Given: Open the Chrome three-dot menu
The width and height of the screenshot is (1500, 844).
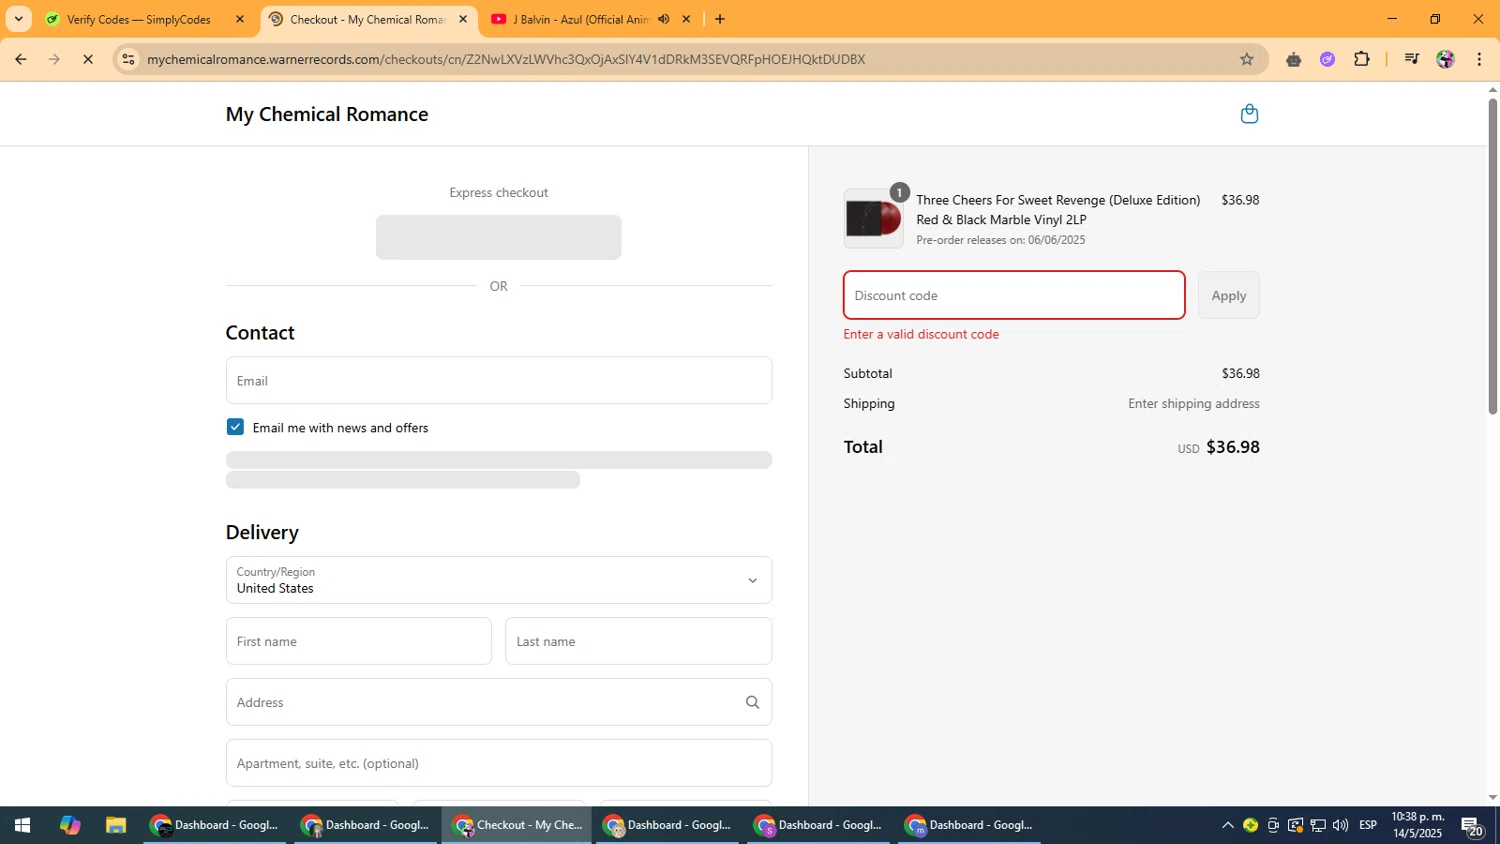Looking at the screenshot, I should pyautogui.click(x=1479, y=59).
